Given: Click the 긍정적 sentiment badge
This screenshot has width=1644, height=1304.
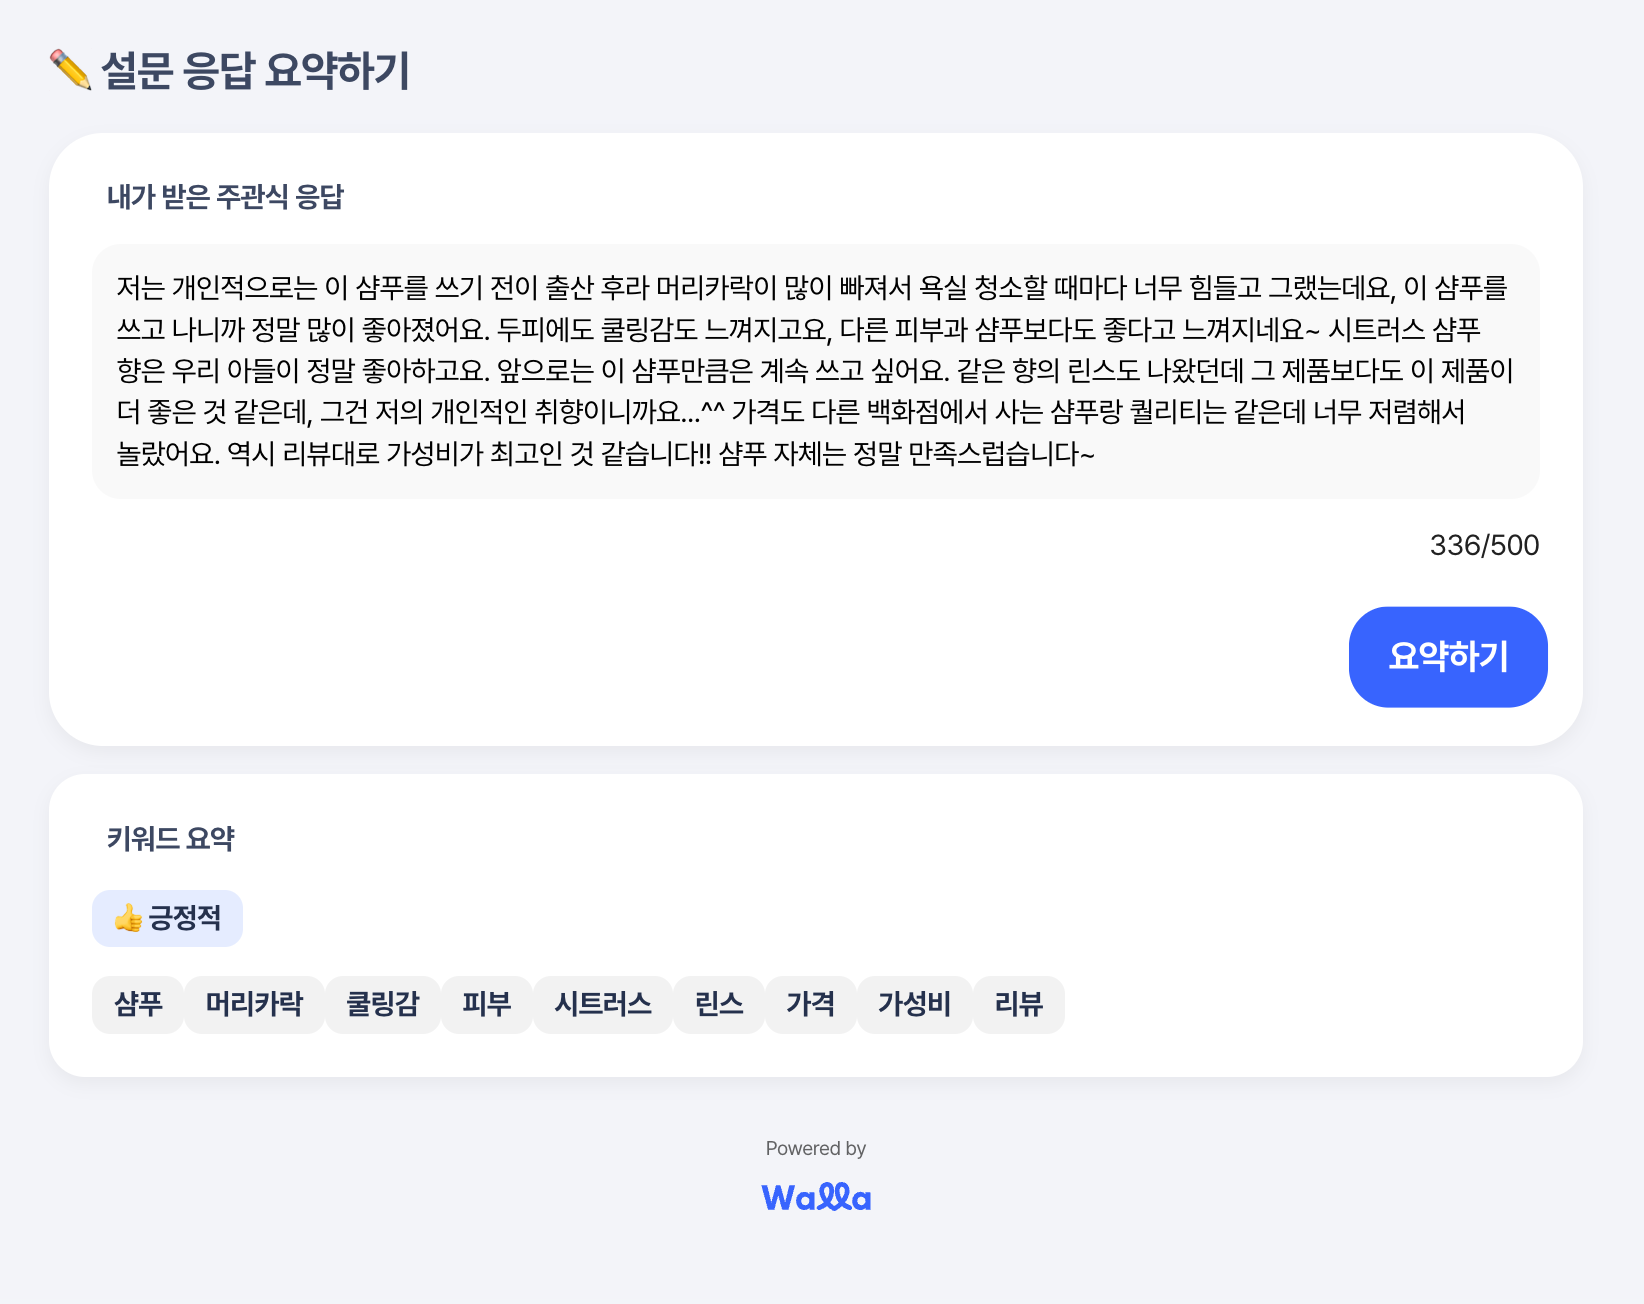Looking at the screenshot, I should pyautogui.click(x=167, y=918).
